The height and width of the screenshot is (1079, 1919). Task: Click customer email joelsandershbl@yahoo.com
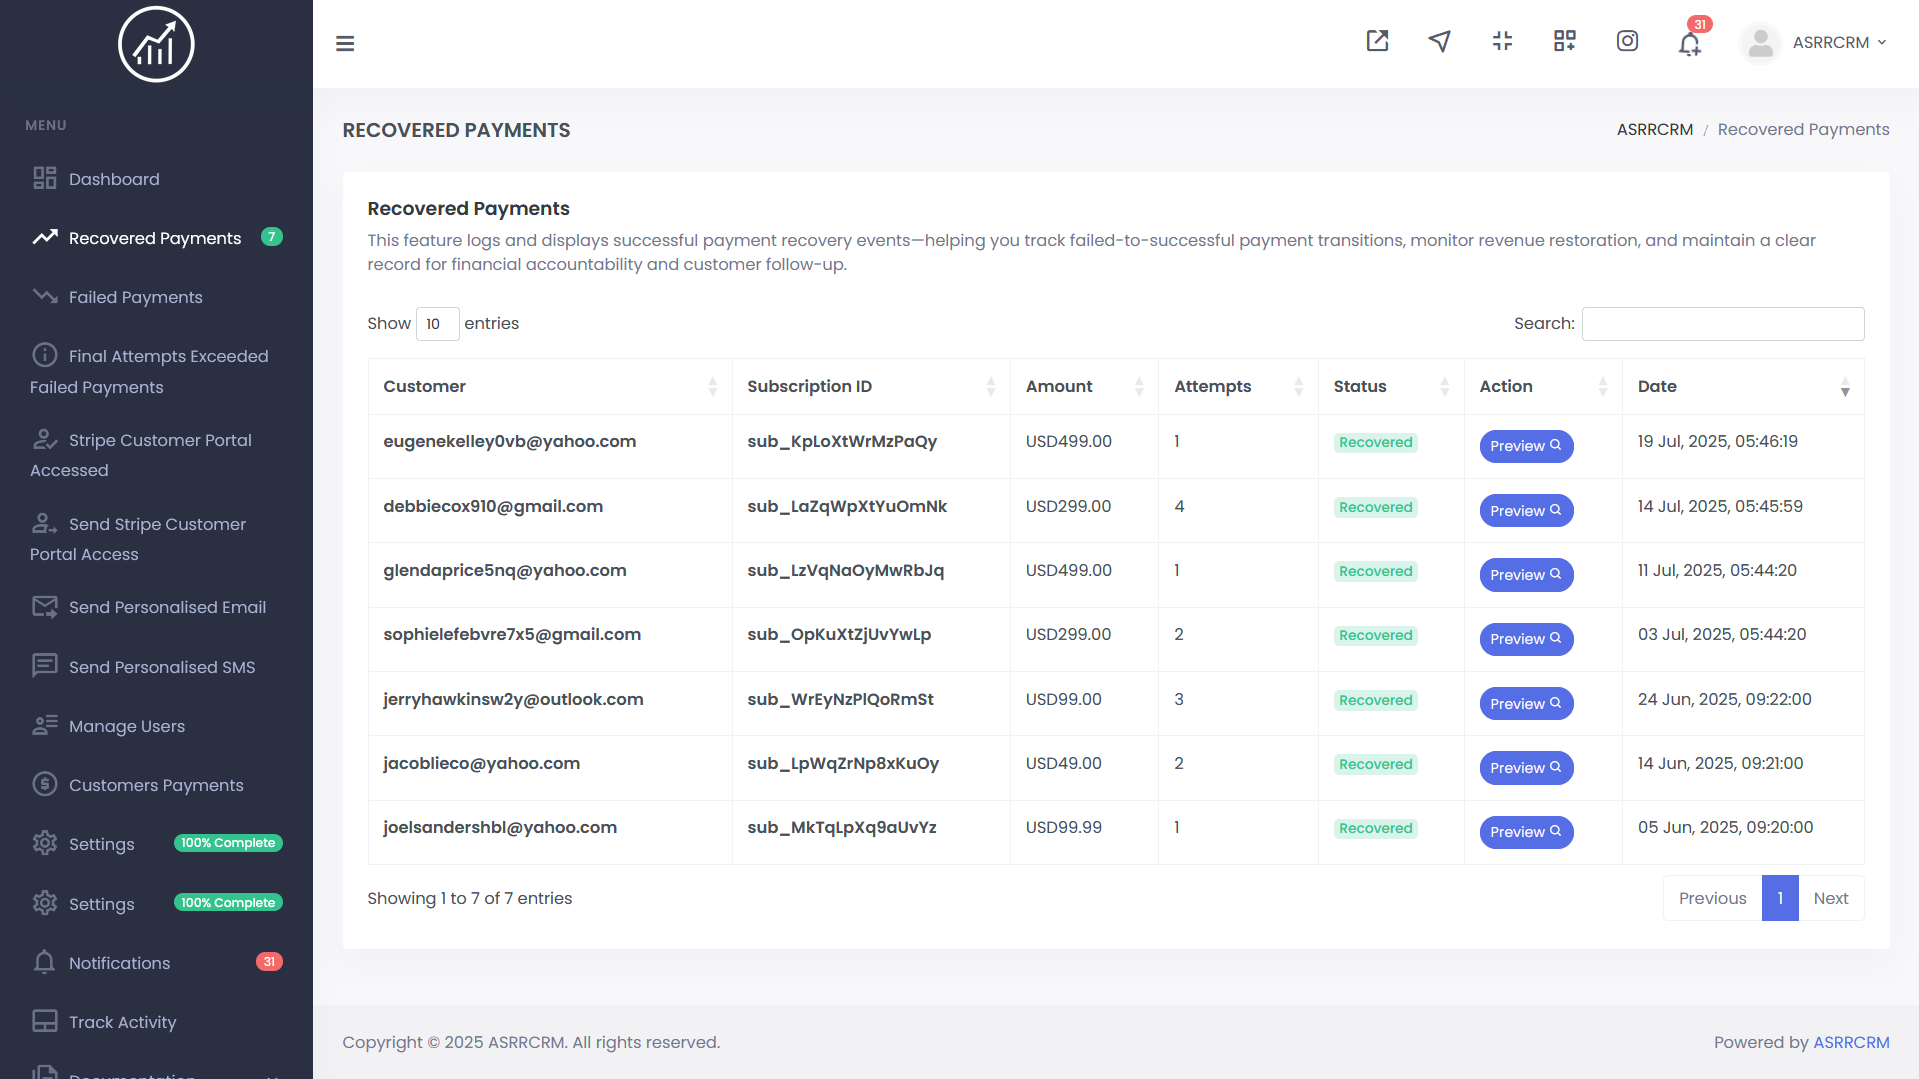coord(500,827)
